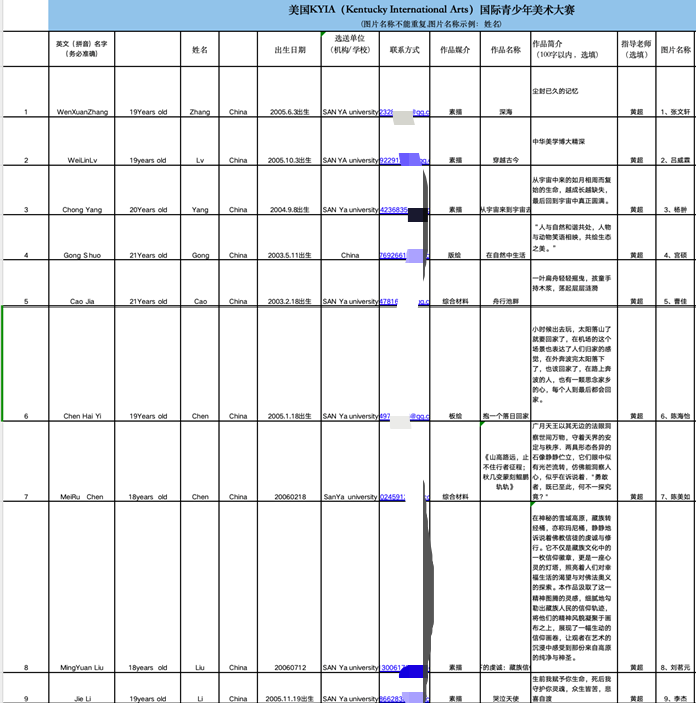This screenshot has height=703, width=696.
Task: Select the 舟行池畔 artwork name cell
Action: click(x=505, y=300)
